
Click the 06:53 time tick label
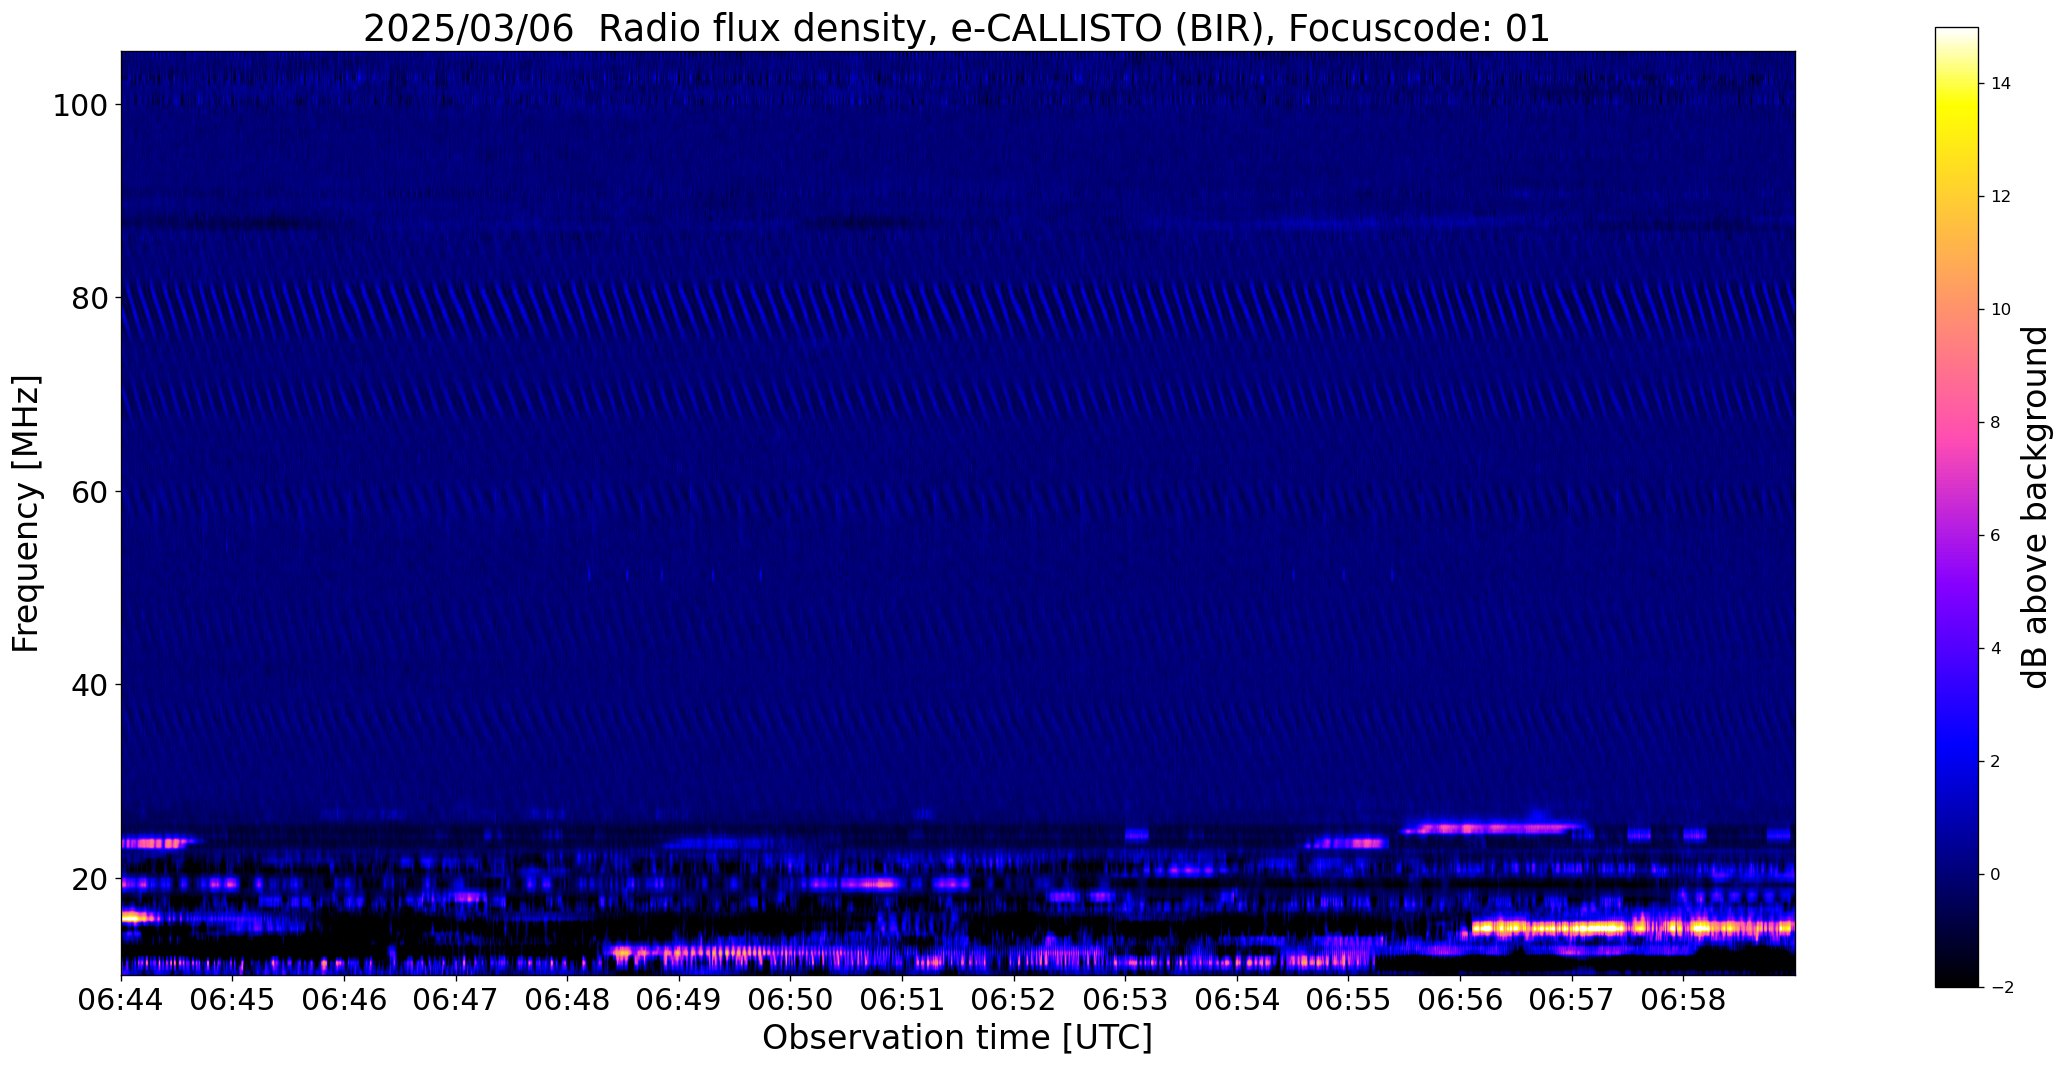[x=1125, y=1000]
